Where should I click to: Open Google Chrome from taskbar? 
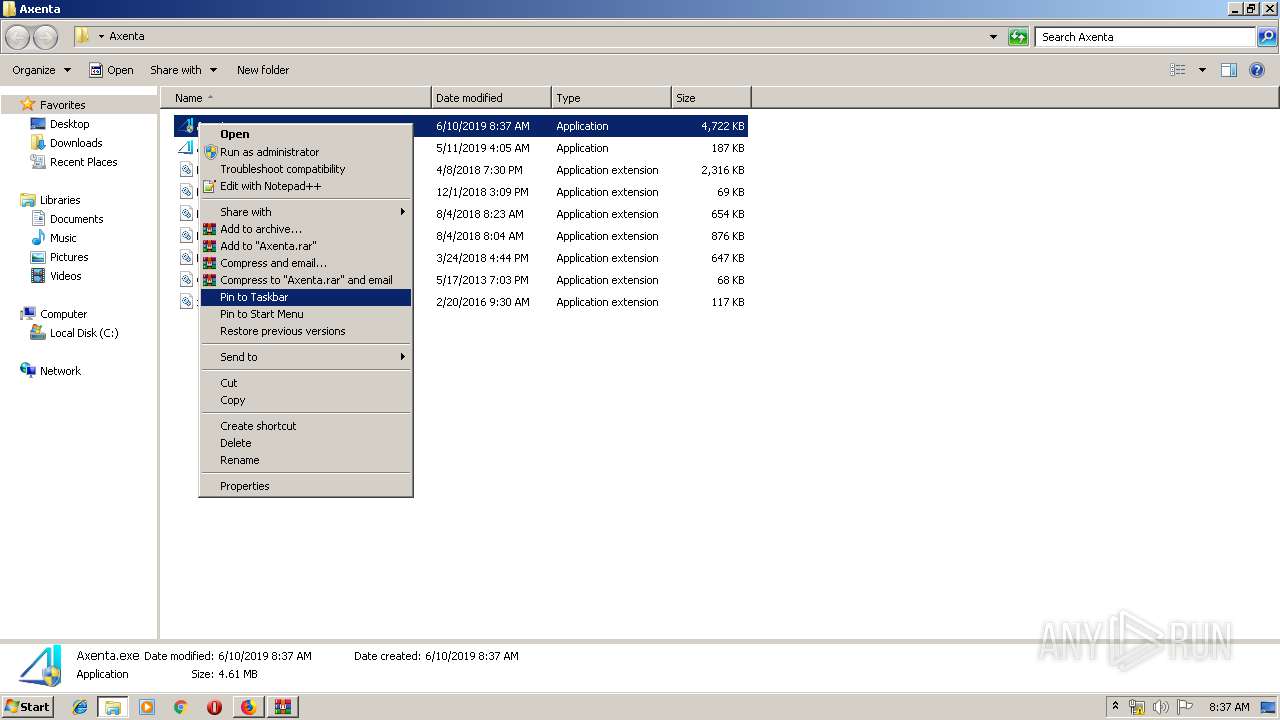tap(180, 707)
